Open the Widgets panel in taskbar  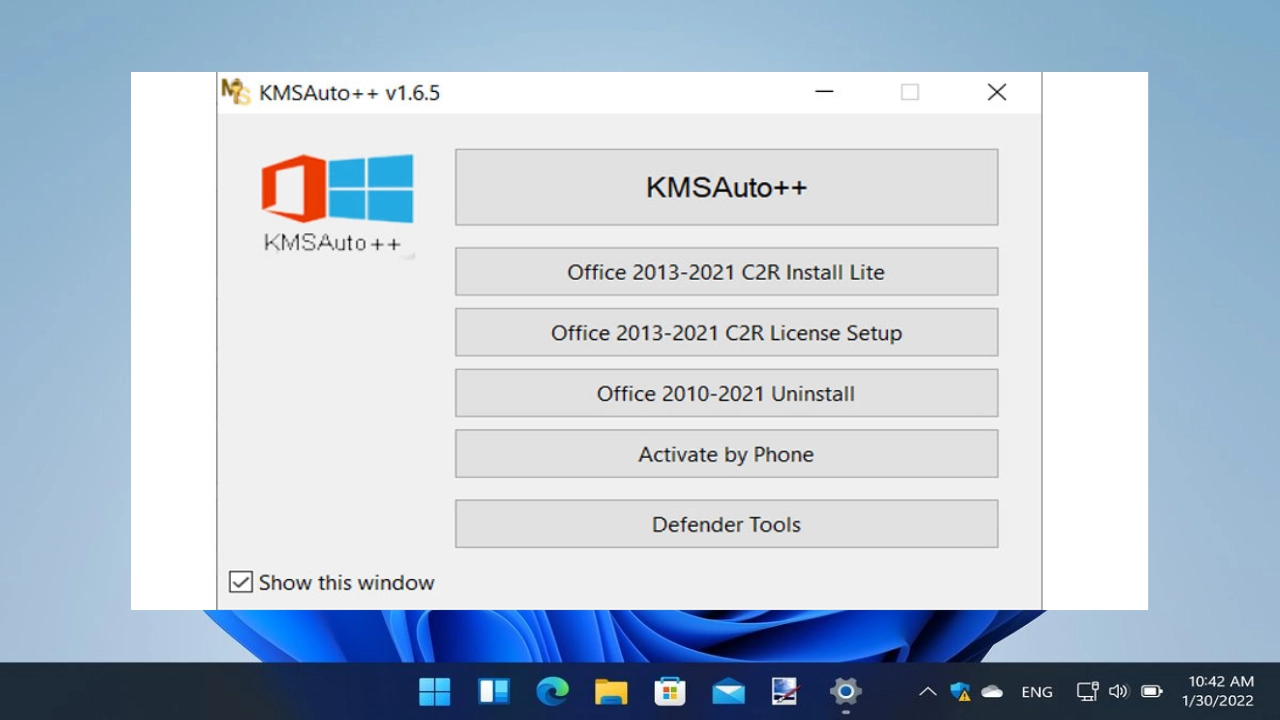tap(494, 691)
